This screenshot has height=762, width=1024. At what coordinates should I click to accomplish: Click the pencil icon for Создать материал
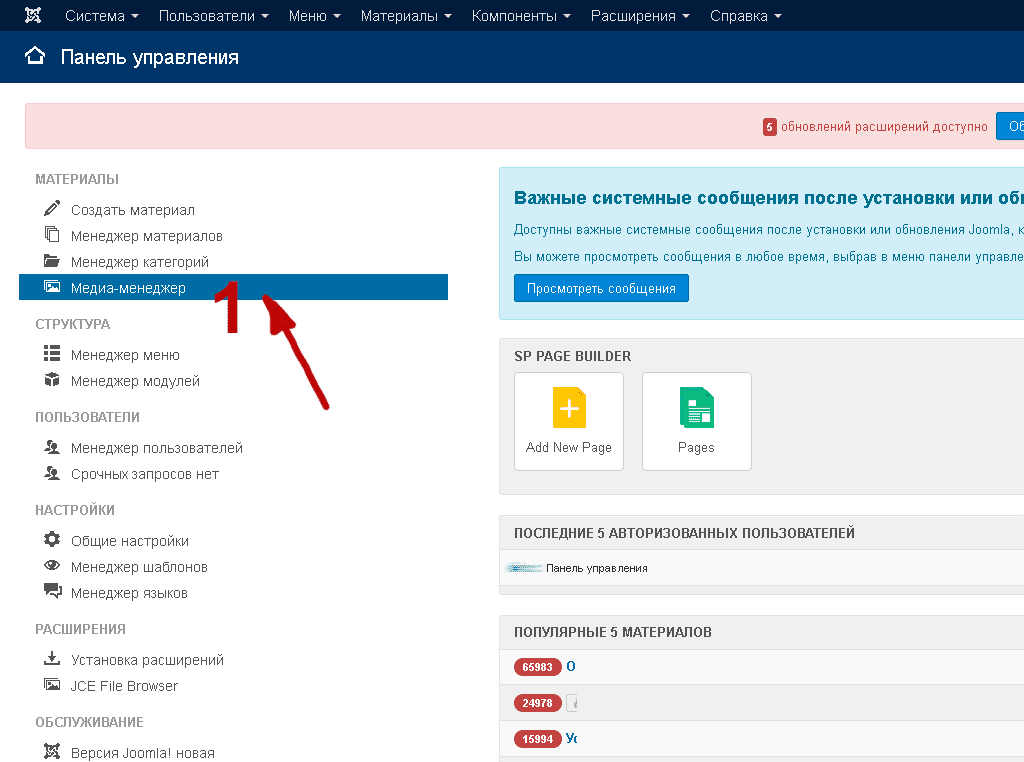pyautogui.click(x=52, y=209)
